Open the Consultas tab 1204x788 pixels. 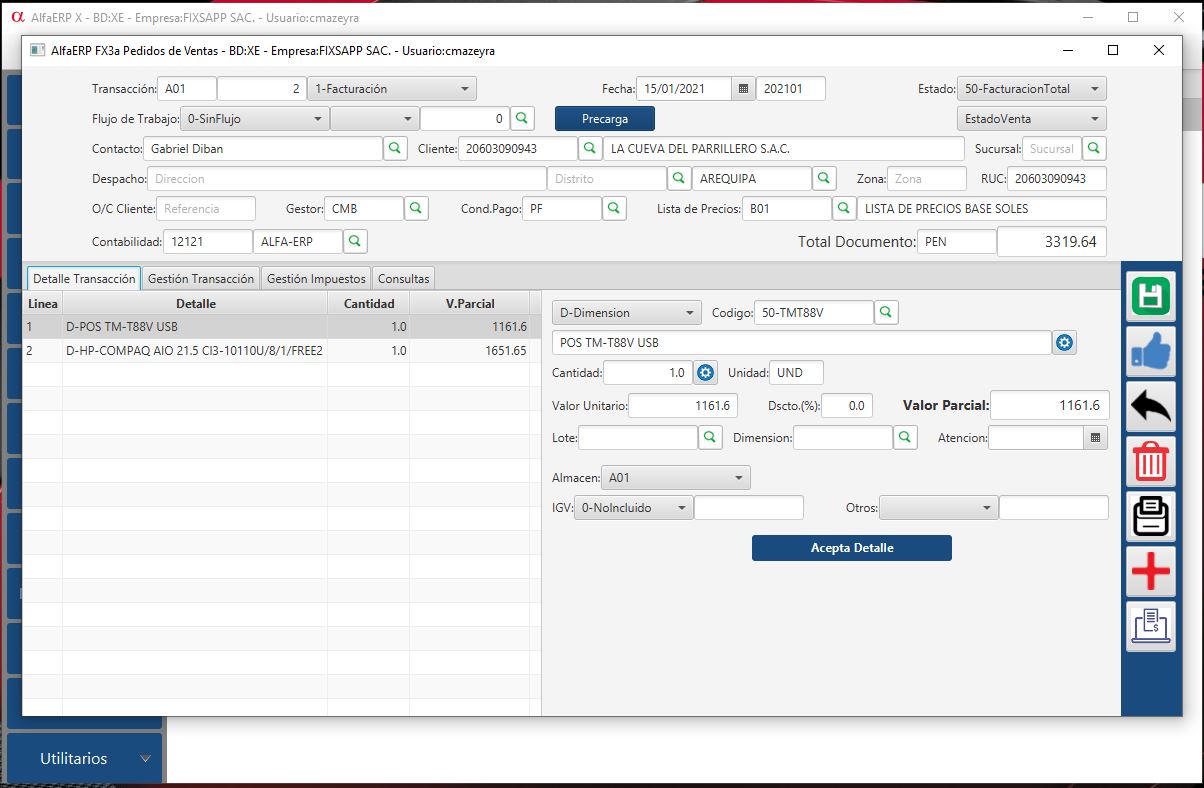(403, 279)
